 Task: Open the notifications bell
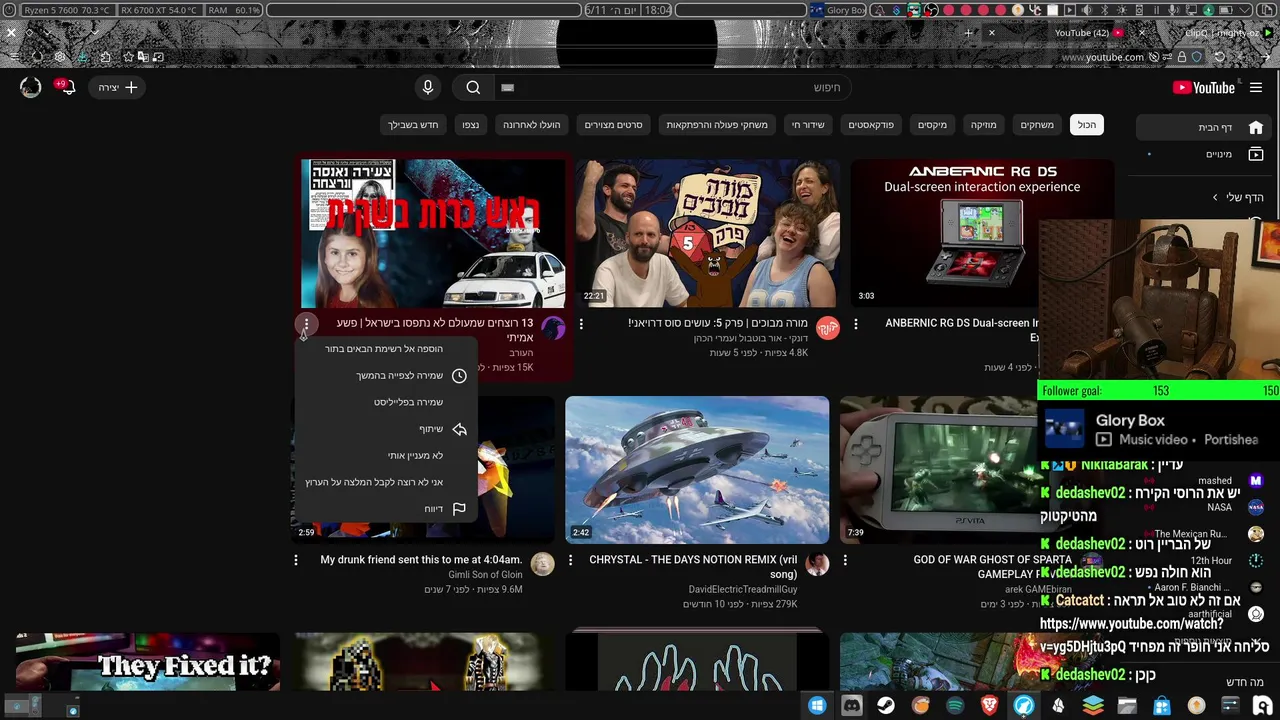[x=68, y=88]
